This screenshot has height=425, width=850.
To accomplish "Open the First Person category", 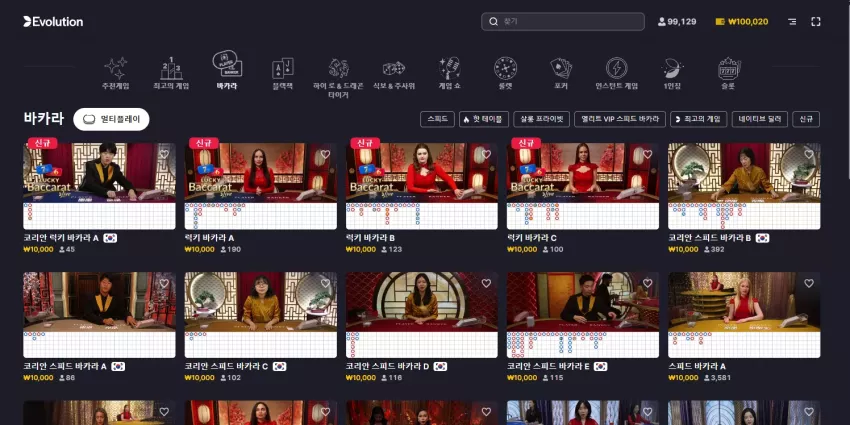I will click(x=672, y=74).
